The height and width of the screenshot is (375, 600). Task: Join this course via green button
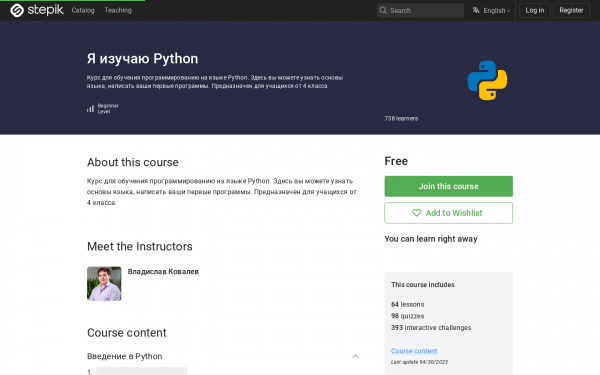(448, 186)
